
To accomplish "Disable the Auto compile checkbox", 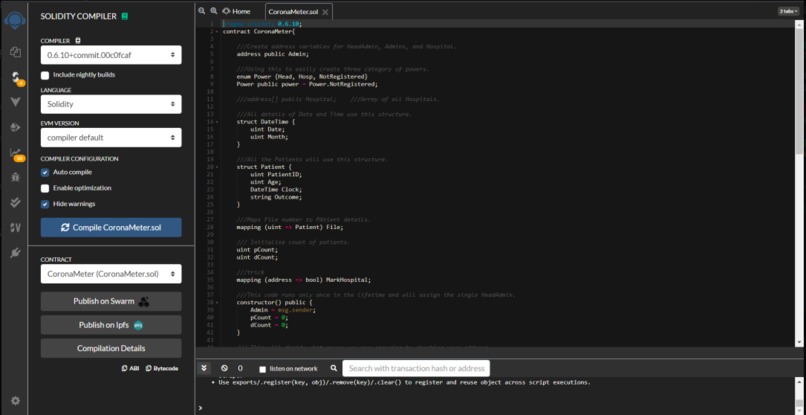I will tap(45, 172).
